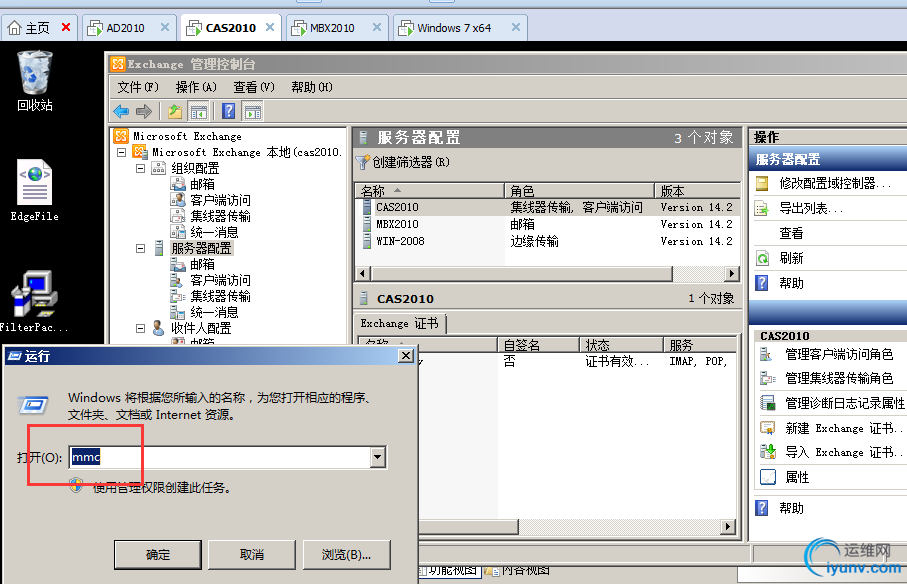Image resolution: width=907 pixels, height=584 pixels.
Task: Open the Run dialog command dropdown
Action: 378,457
